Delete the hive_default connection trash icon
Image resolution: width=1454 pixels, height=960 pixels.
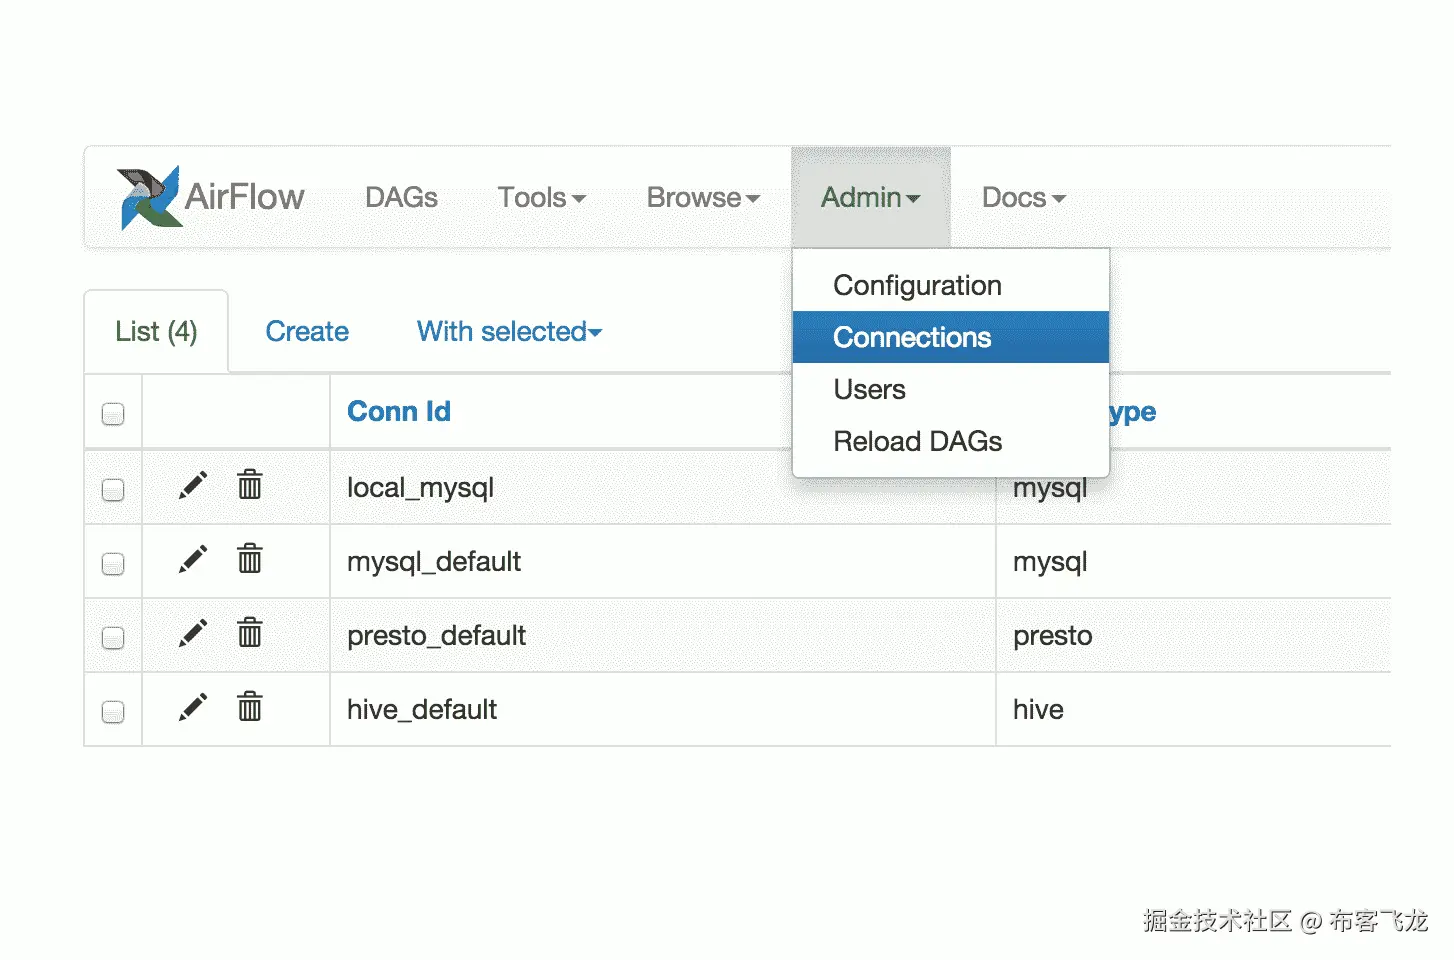[x=250, y=707]
